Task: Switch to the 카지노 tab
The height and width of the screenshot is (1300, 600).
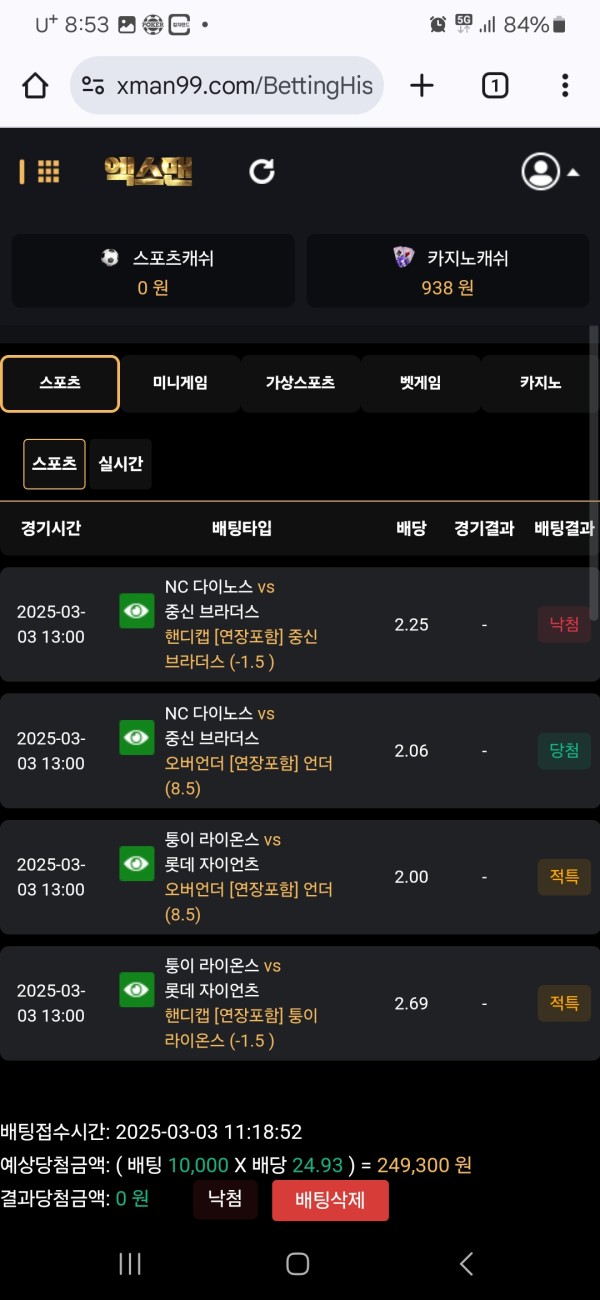Action: pyautogui.click(x=540, y=383)
